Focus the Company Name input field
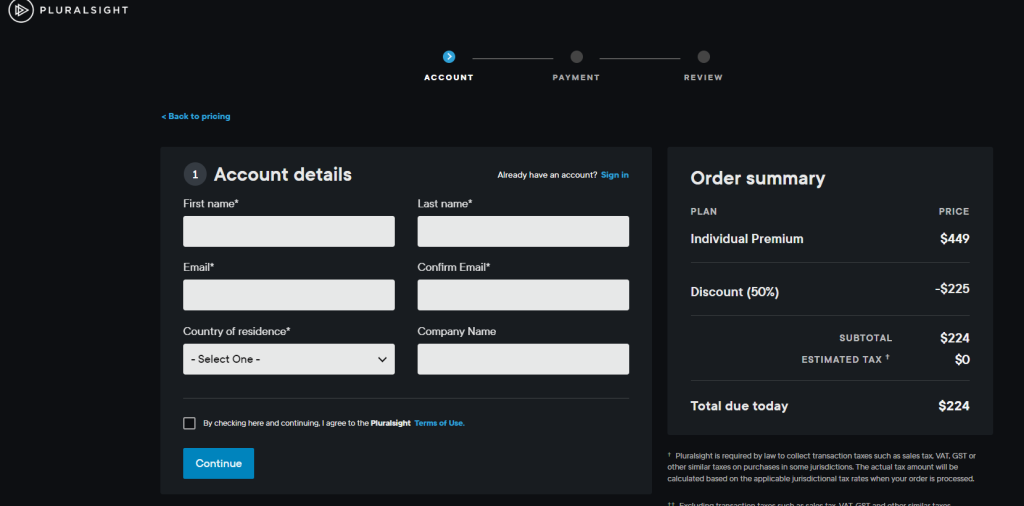This screenshot has width=1024, height=506. [523, 359]
